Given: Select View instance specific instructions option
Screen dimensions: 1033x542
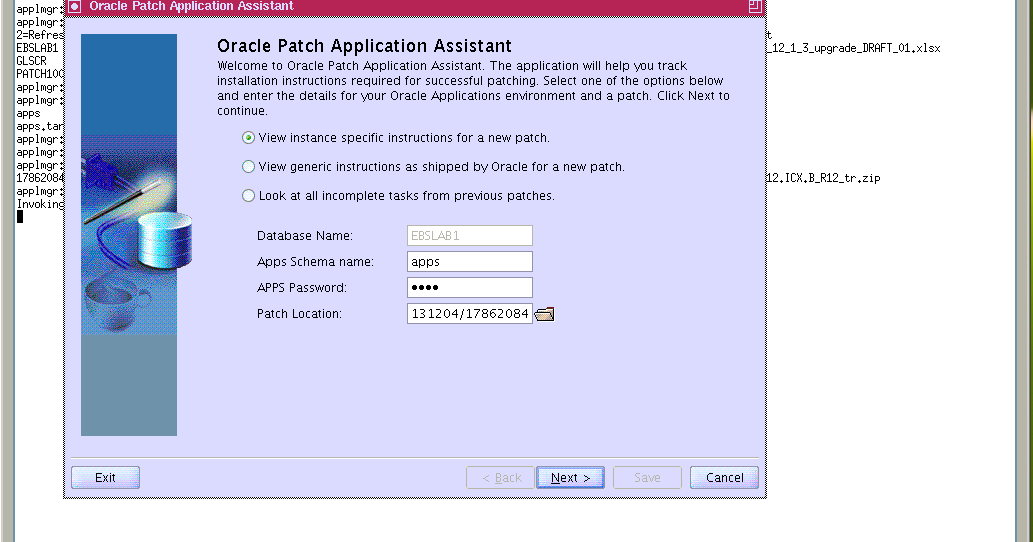Looking at the screenshot, I should point(248,138).
